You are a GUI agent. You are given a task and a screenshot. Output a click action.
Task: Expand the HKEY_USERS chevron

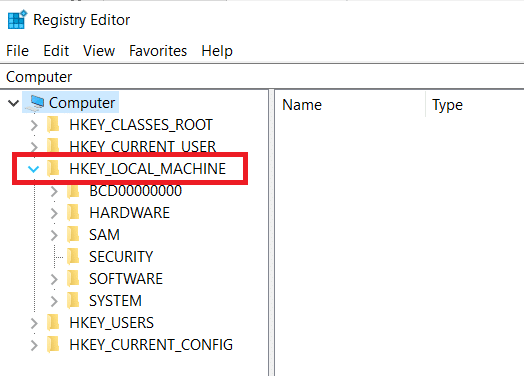point(34,324)
